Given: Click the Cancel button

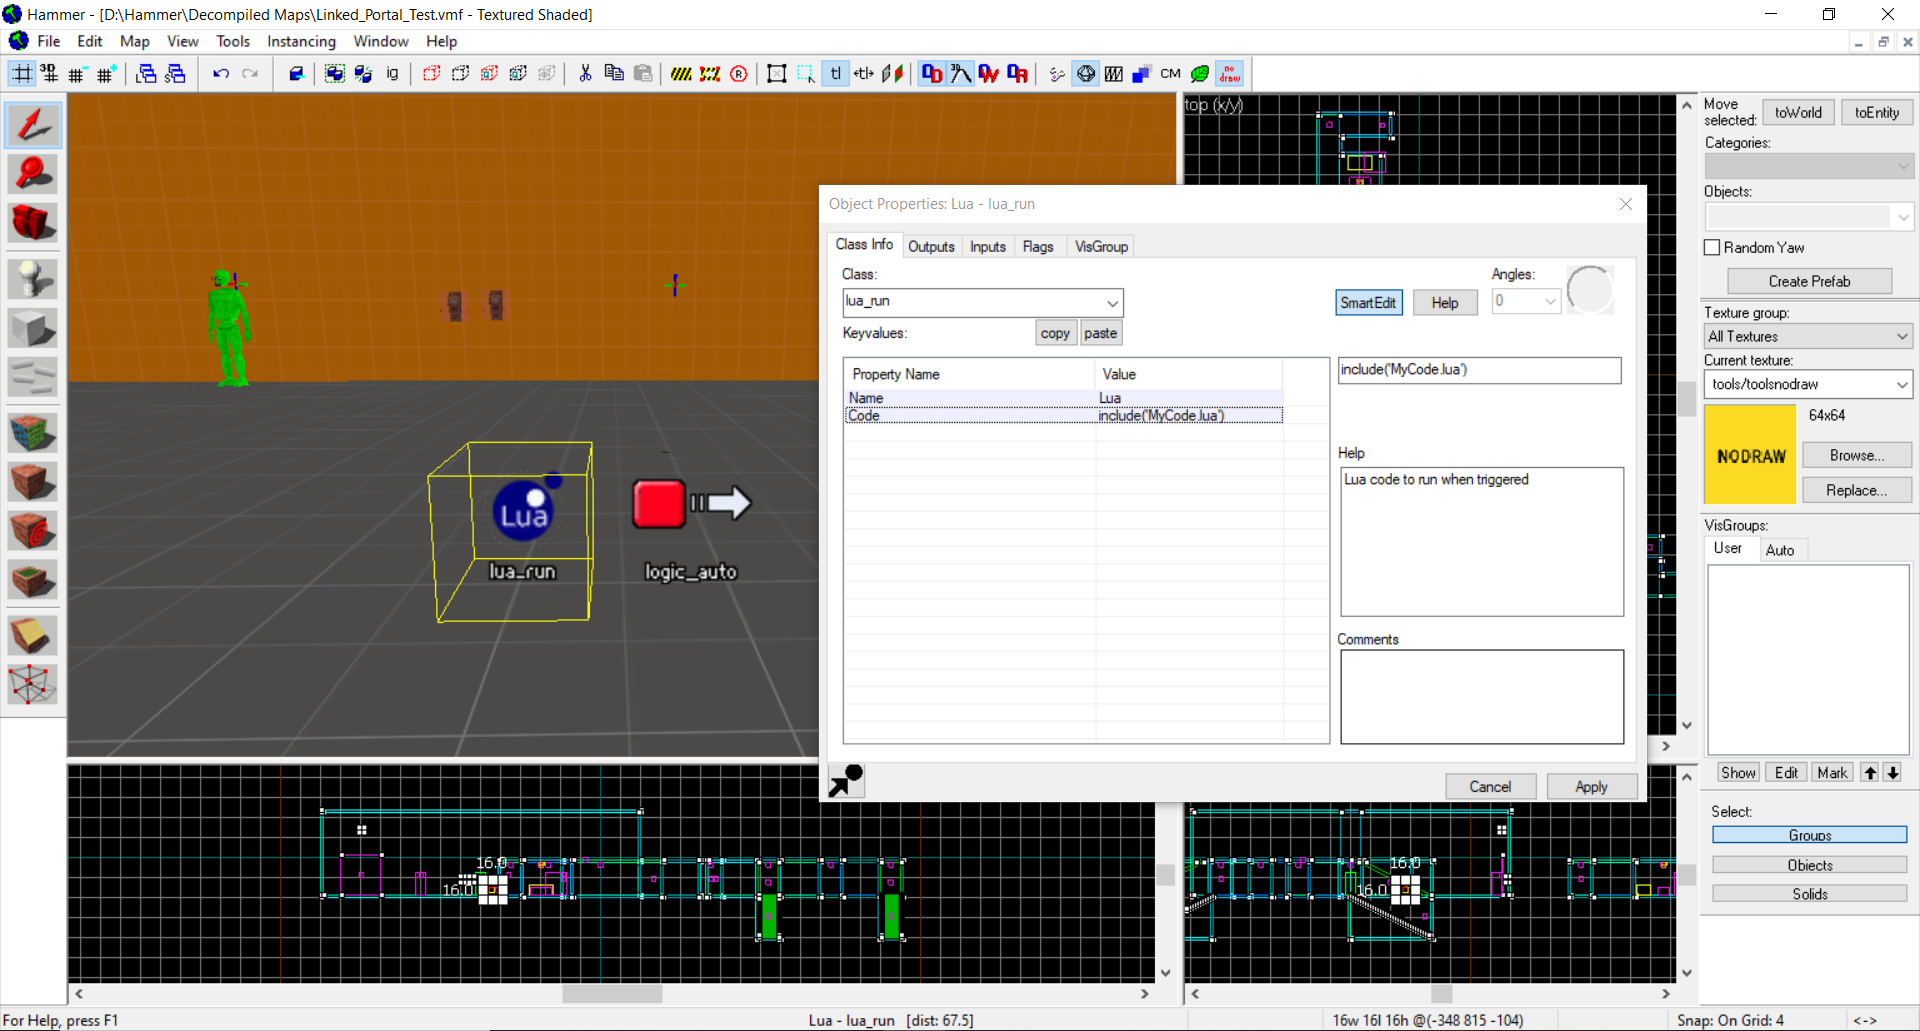Looking at the screenshot, I should pos(1490,787).
